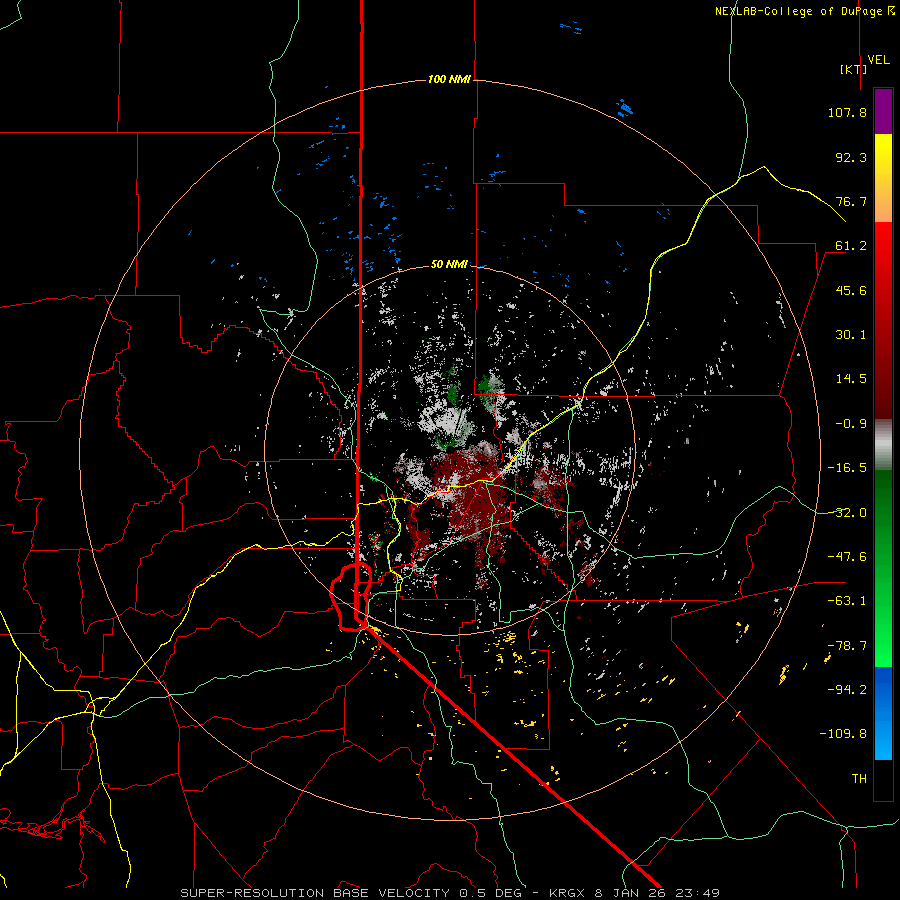Select the -0.9 legend value
The height and width of the screenshot is (900, 900).
(851, 424)
